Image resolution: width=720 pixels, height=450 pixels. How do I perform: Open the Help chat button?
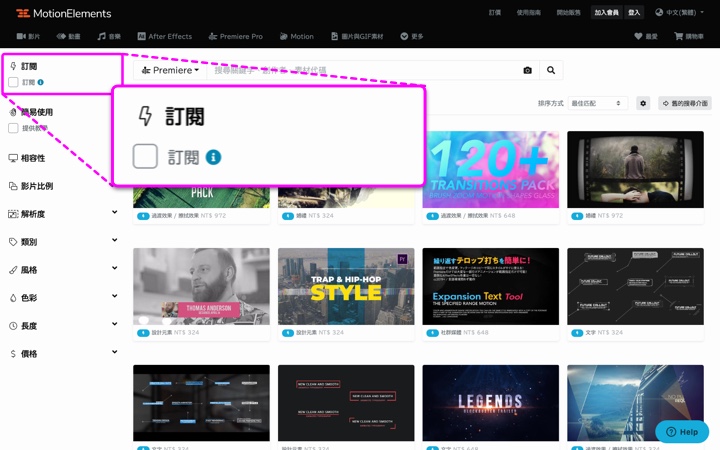[682, 432]
